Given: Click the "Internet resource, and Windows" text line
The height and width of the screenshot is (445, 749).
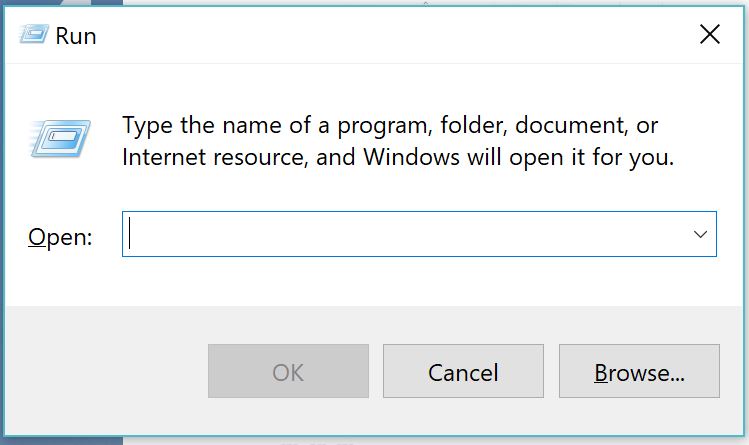Looking at the screenshot, I should [x=291, y=157].
